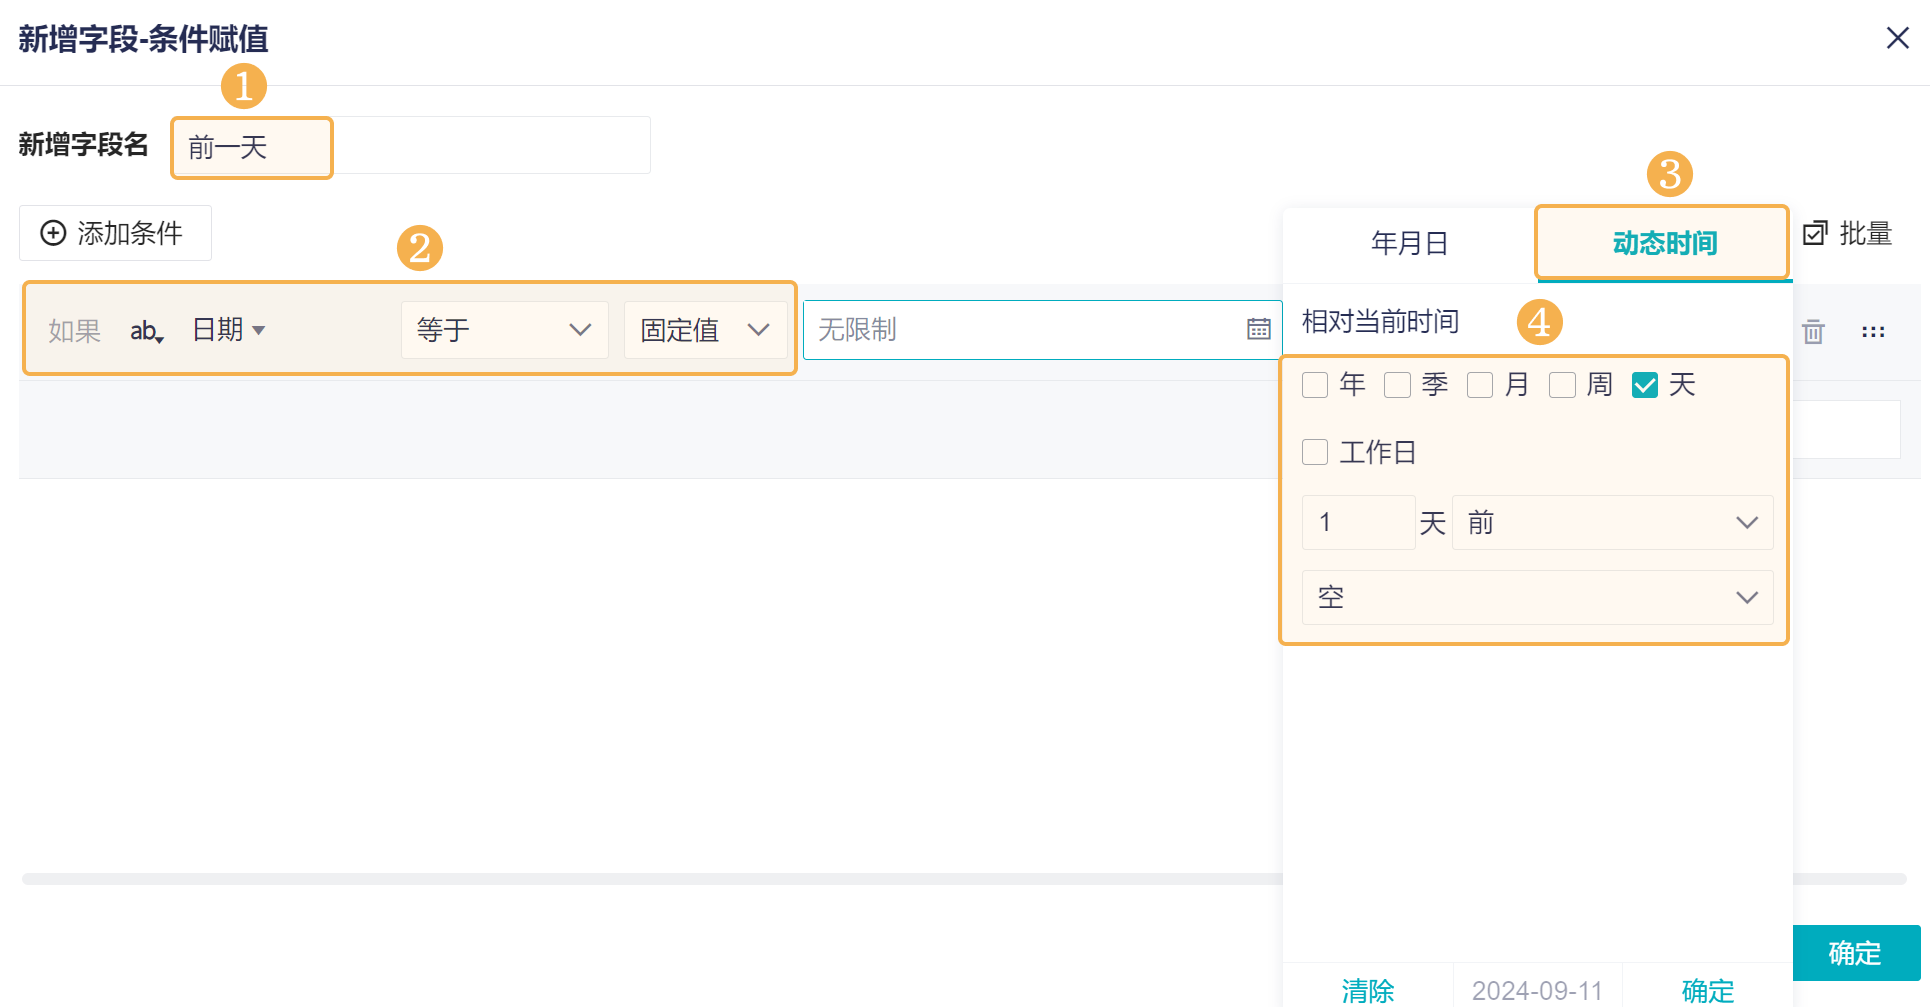
Task: Open the 等于 operator dropdown
Action: (x=504, y=330)
